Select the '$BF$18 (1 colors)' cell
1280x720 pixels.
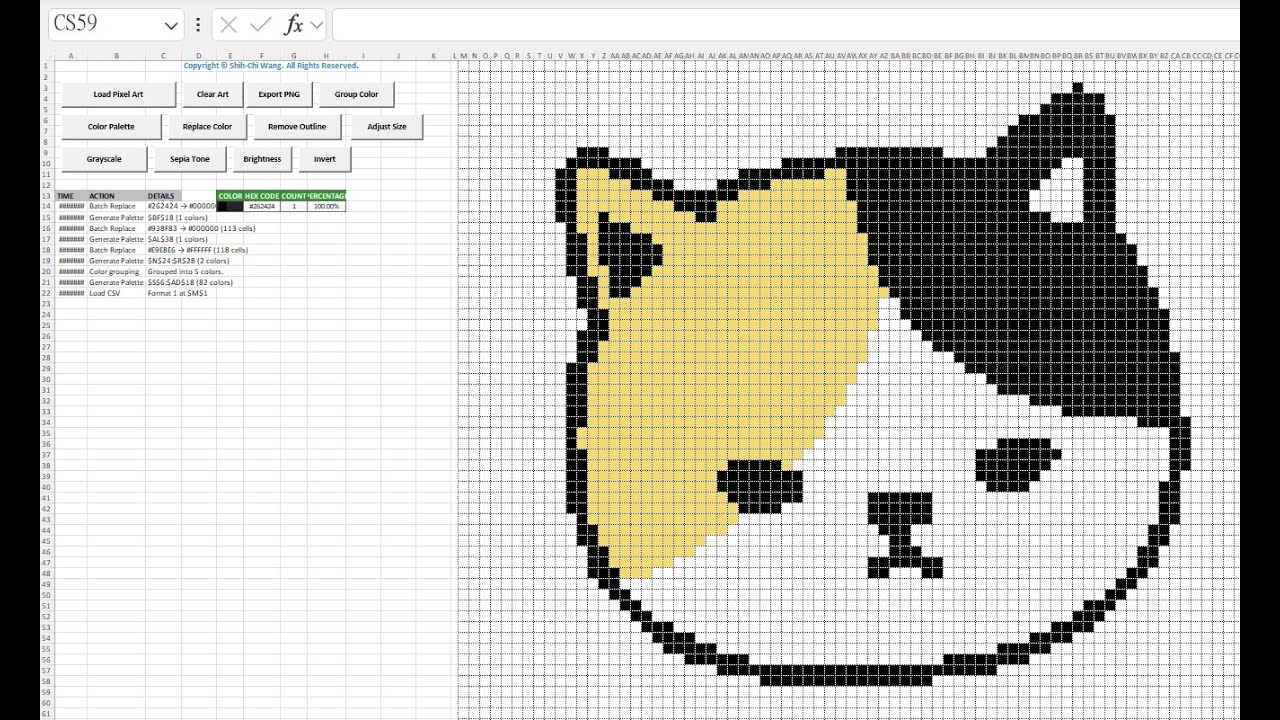pos(178,217)
